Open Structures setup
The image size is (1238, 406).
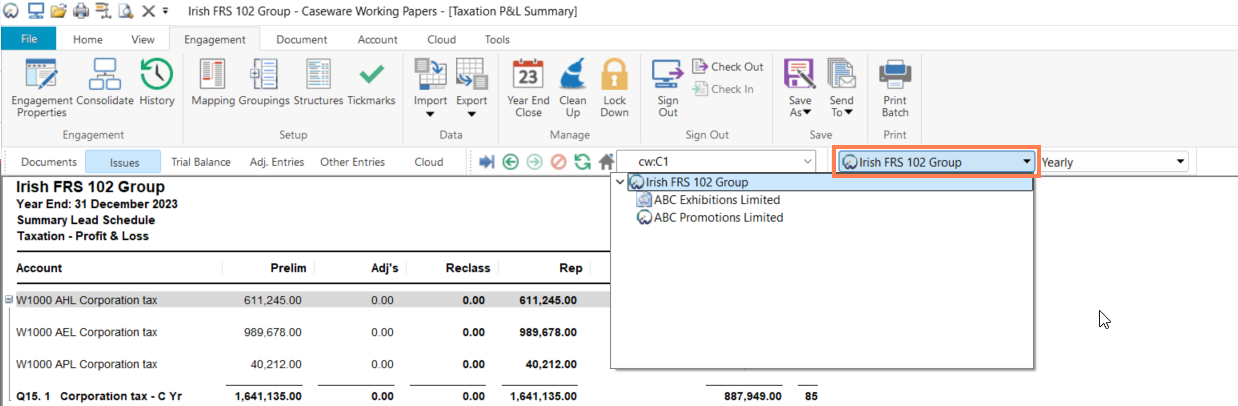[318, 82]
